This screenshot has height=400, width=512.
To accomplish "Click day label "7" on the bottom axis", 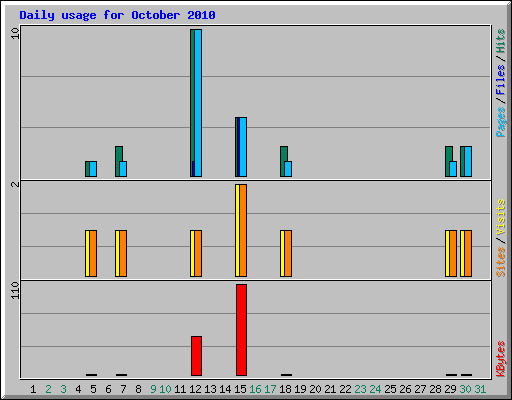I will click(123, 389).
